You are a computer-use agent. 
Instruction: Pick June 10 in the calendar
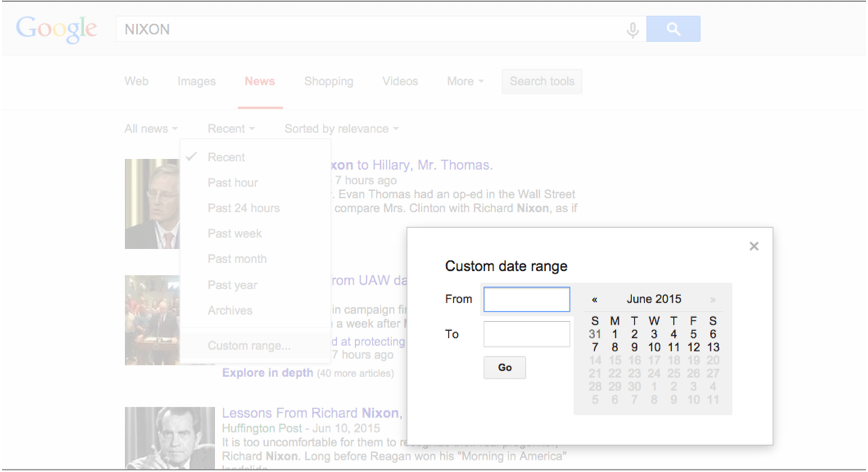654,347
